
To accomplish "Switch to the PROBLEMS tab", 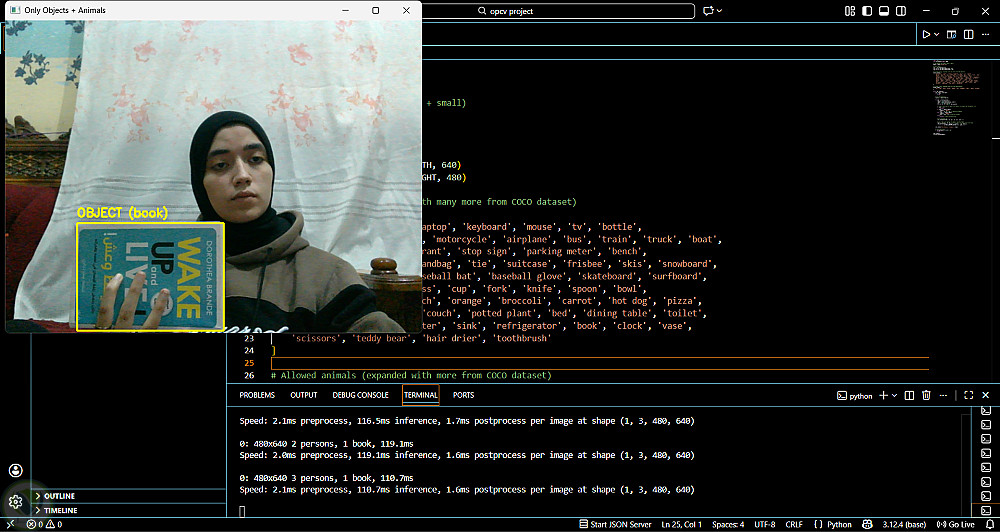I will tap(257, 395).
